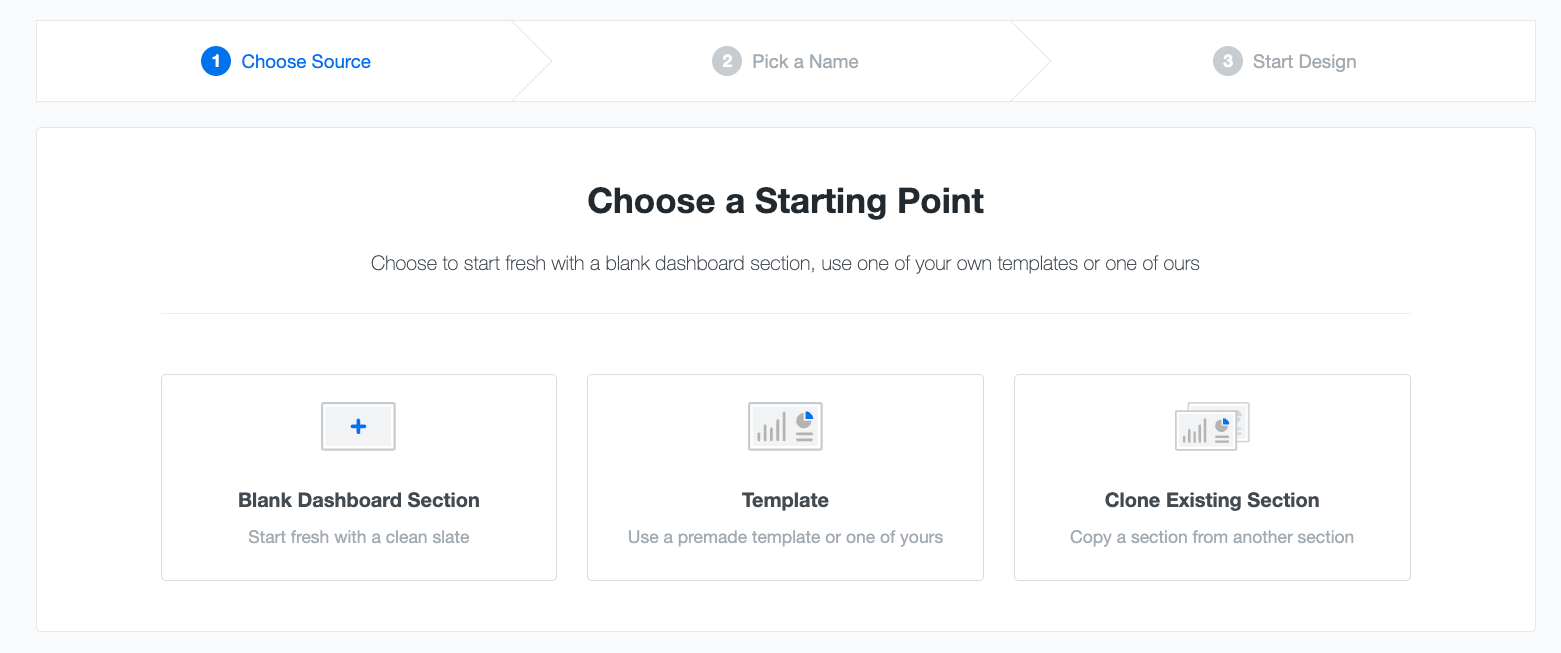This screenshot has height=653, width=1561.
Task: Click the grey step 3 circle icon
Action: tap(1228, 61)
